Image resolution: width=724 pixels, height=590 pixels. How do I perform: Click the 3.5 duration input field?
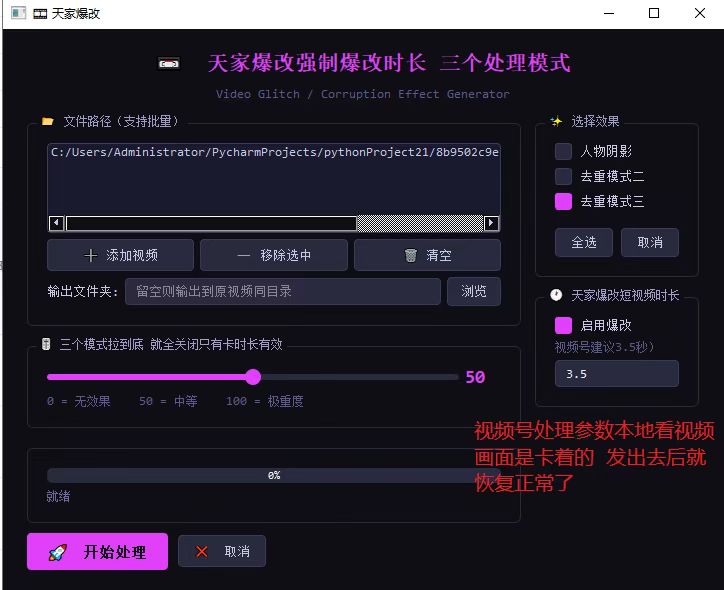pyautogui.click(x=617, y=373)
